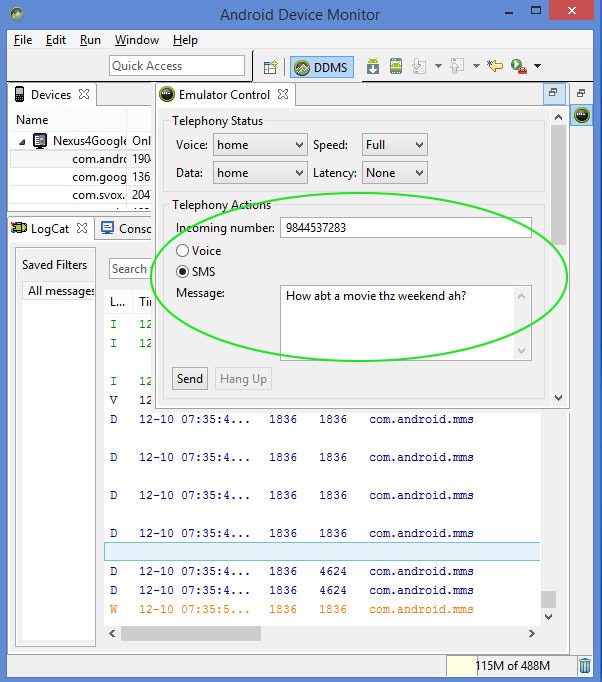Screen dimensions: 602x682
Task: Open the run icon dropdown arrow
Action: (538, 66)
